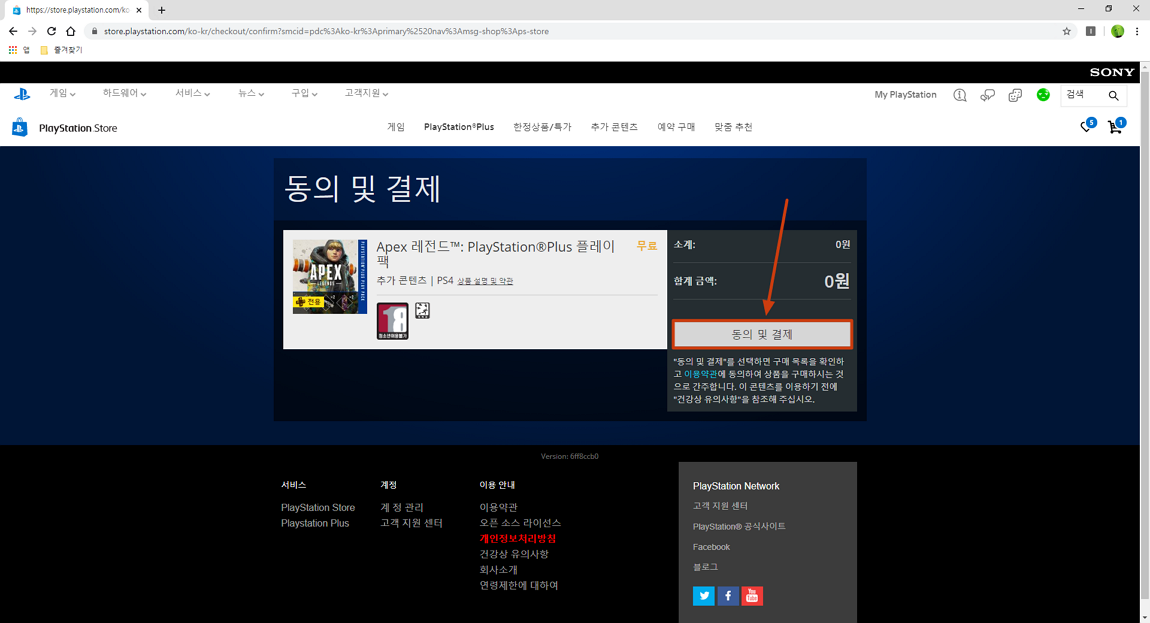This screenshot has width=1150, height=623.
Task: Click the PlayStation logo icon
Action: [x=22, y=94]
